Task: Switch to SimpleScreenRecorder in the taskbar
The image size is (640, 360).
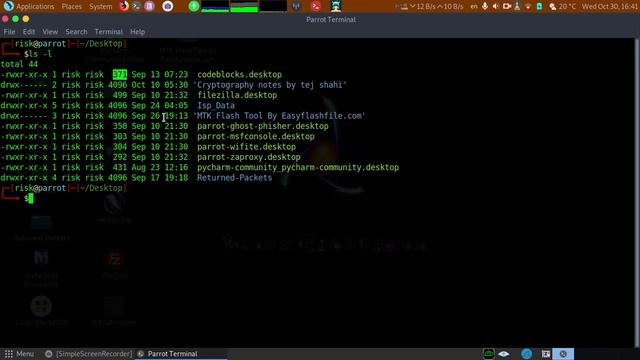Action: click(89, 354)
